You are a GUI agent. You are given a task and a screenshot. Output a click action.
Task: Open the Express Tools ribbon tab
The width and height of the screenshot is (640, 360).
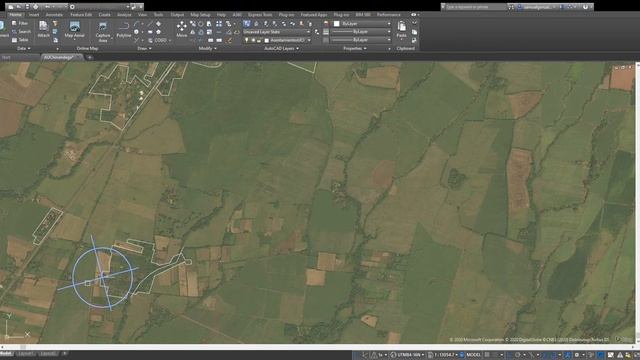click(x=260, y=15)
